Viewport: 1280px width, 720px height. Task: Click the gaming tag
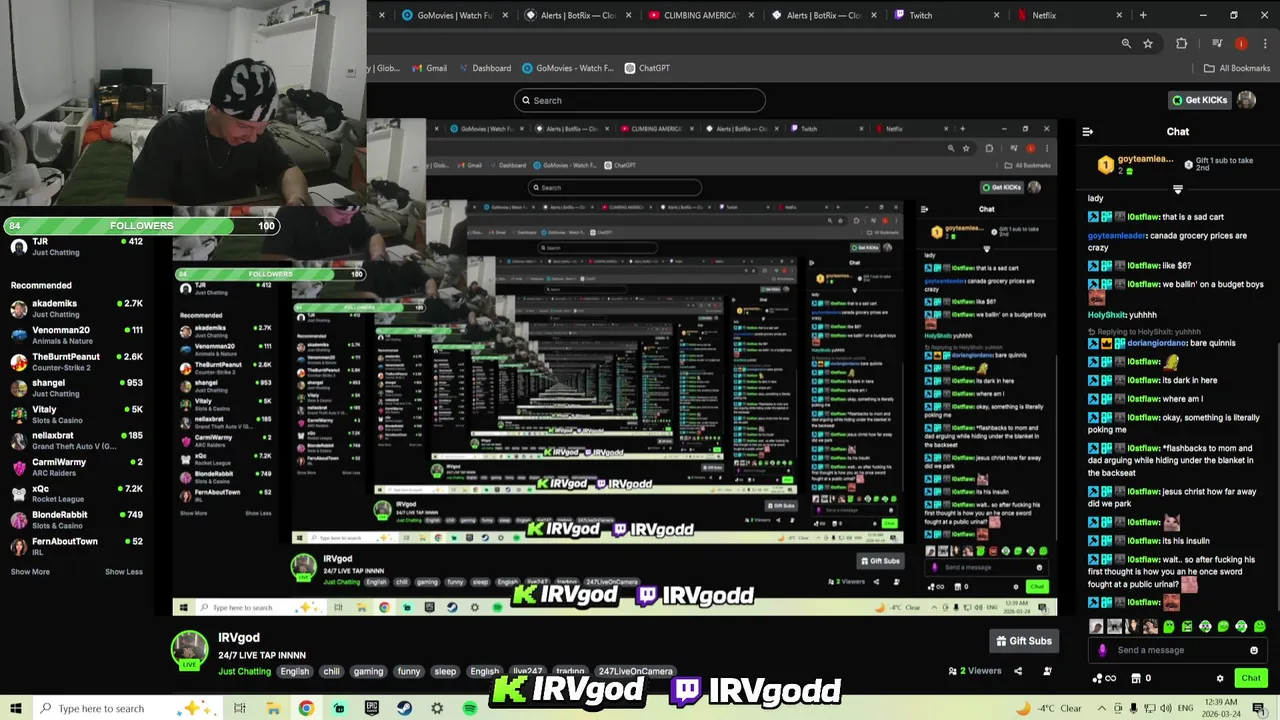(368, 672)
